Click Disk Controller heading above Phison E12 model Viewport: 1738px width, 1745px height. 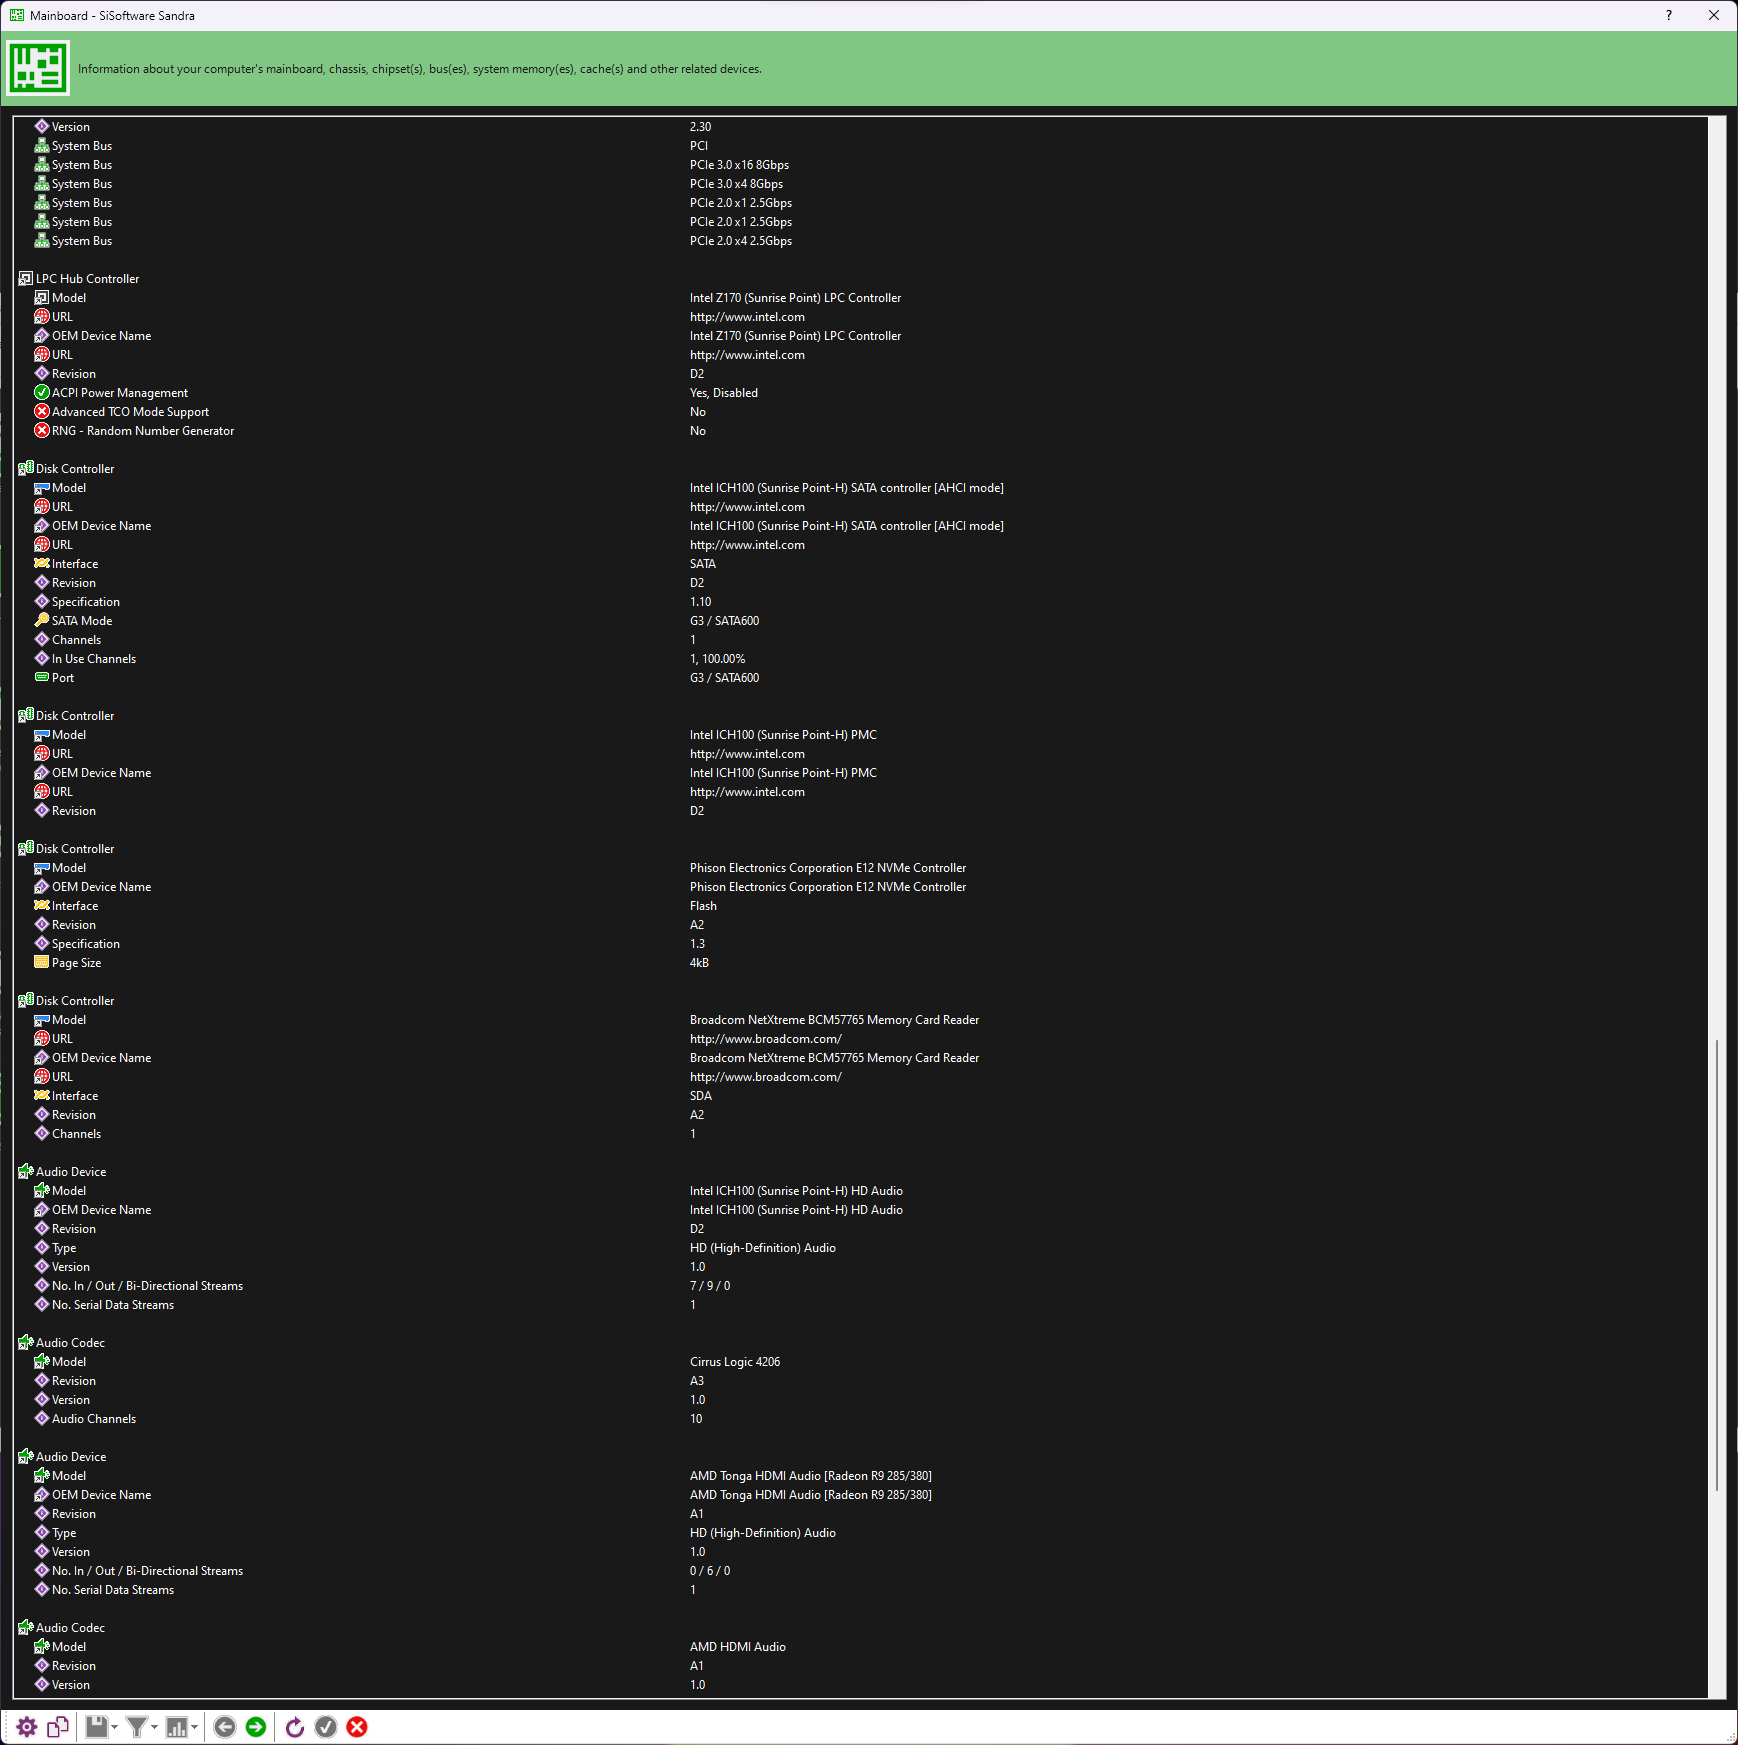[75, 849]
